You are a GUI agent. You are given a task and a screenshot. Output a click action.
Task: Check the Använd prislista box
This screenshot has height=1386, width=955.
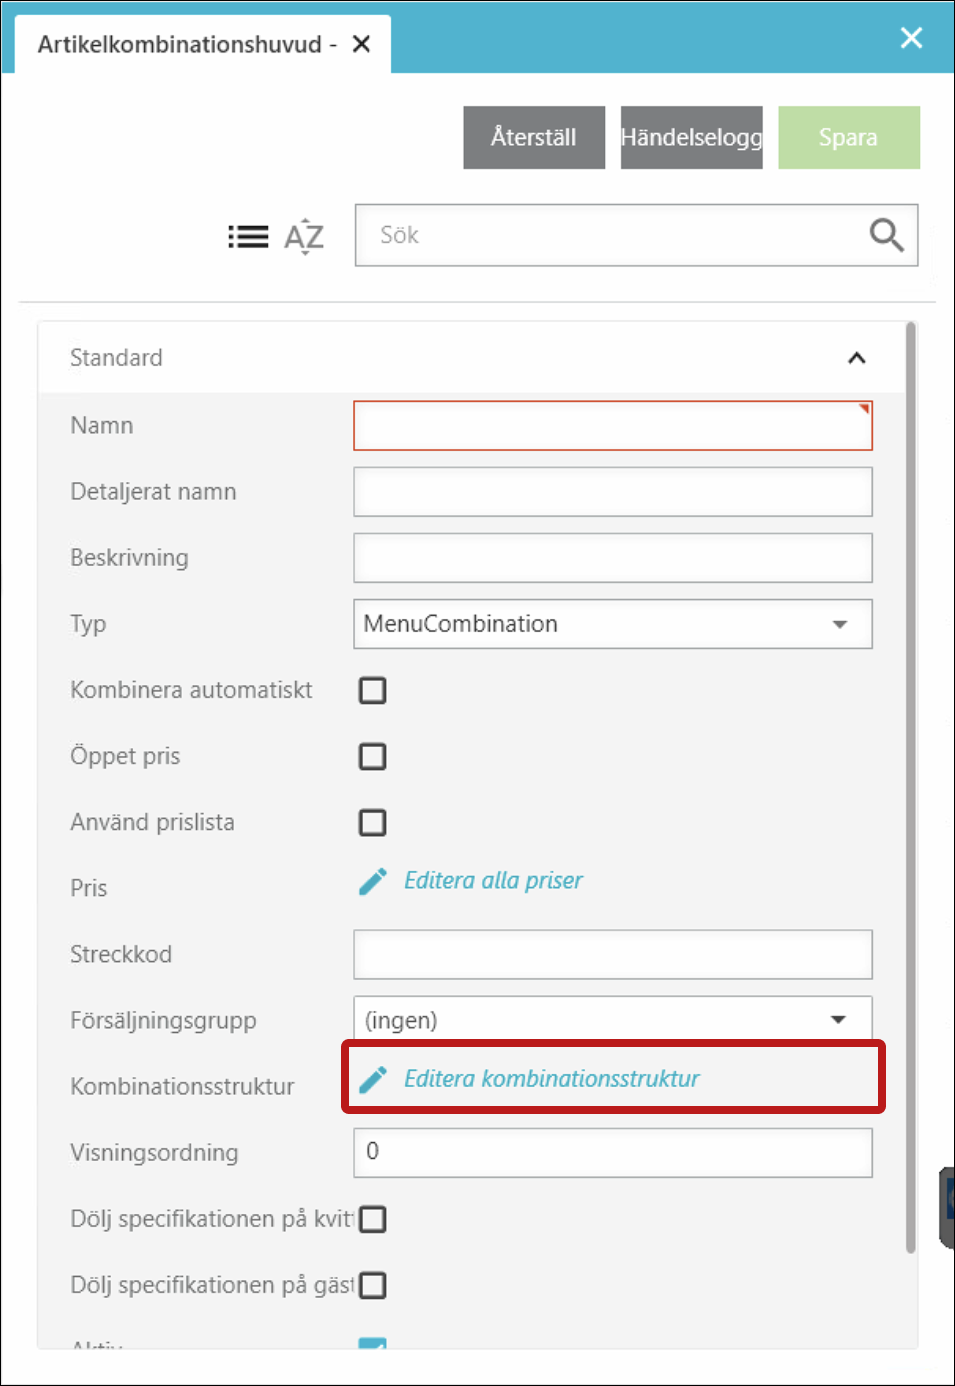(373, 822)
